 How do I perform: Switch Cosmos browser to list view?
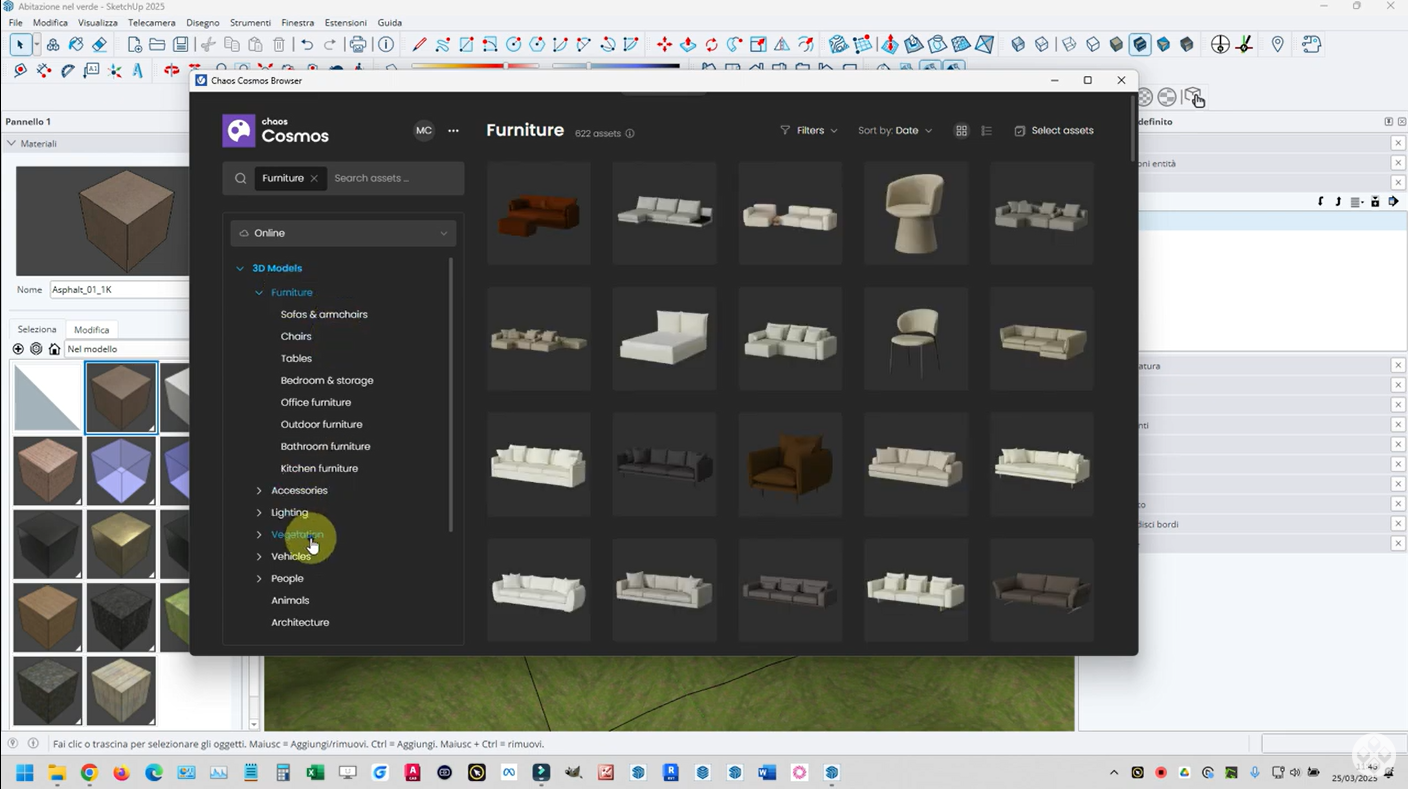click(987, 131)
